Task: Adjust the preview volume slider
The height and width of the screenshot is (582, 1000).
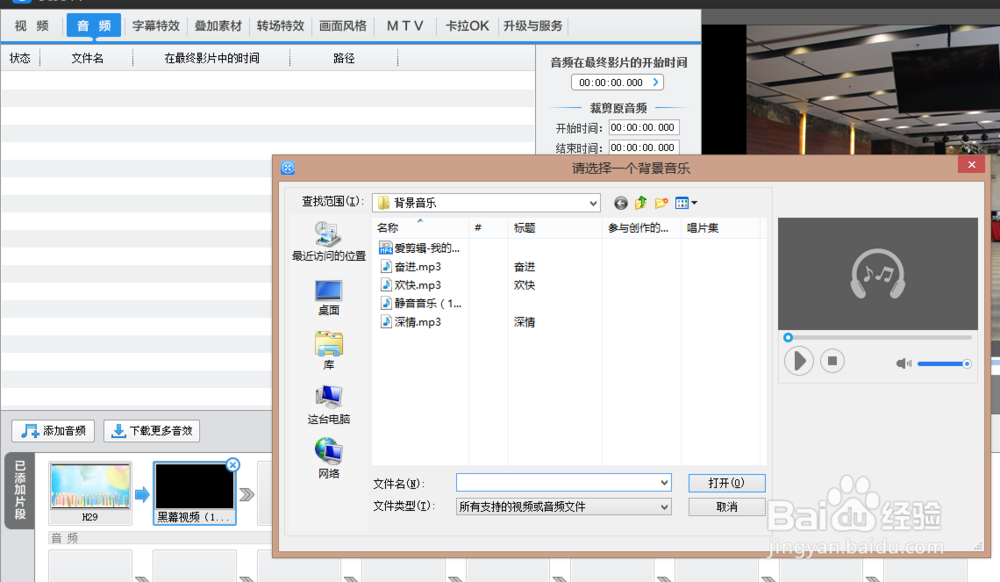Action: (x=944, y=363)
